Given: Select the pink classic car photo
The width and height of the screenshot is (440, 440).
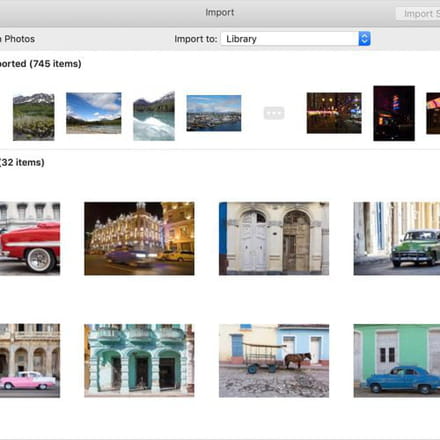Looking at the screenshot, I should pos(30,361).
